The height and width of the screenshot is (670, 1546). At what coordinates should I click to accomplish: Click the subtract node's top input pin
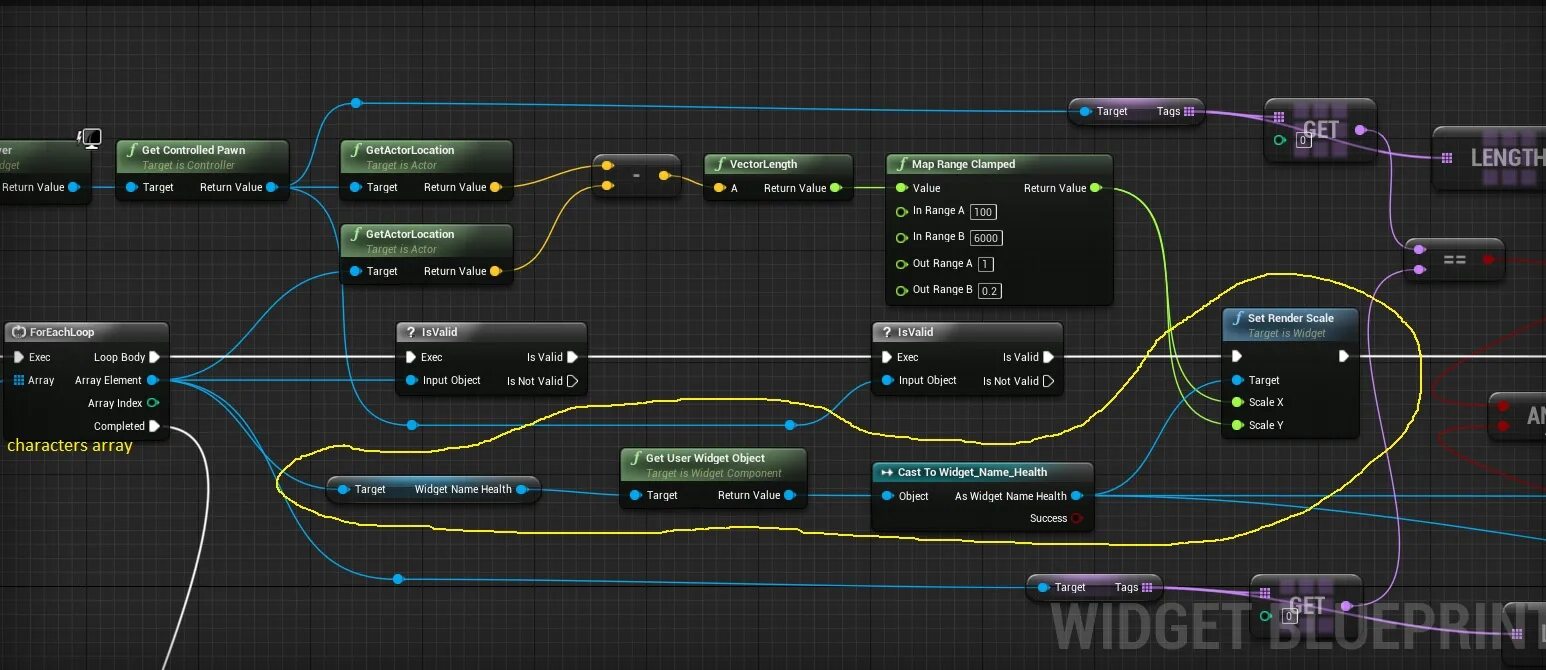[607, 166]
